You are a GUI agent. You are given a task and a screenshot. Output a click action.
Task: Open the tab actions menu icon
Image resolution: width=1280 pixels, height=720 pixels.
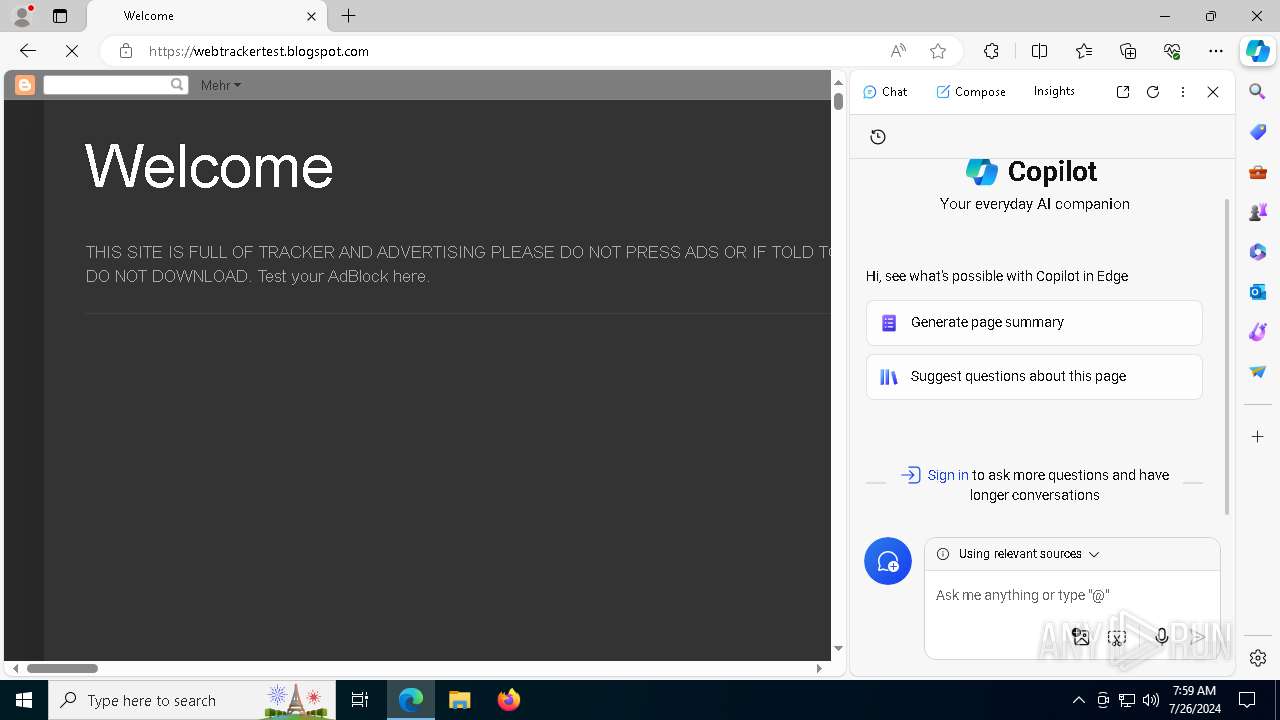click(60, 16)
